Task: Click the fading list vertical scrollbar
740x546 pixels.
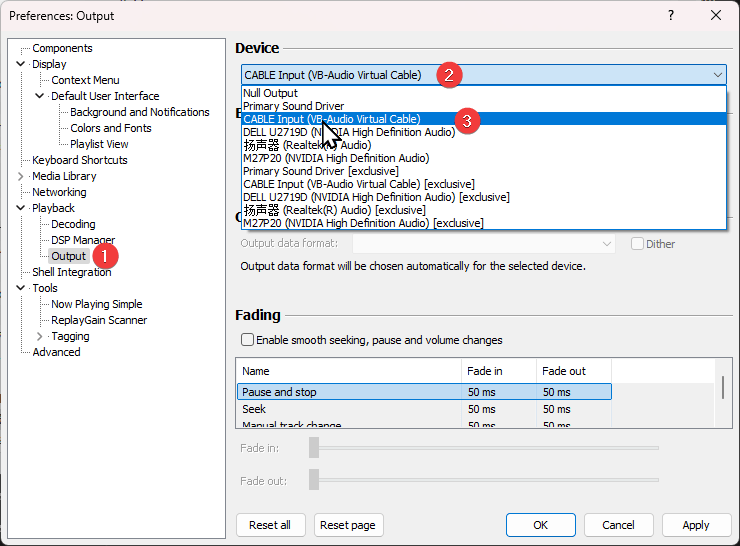Action: (x=722, y=388)
